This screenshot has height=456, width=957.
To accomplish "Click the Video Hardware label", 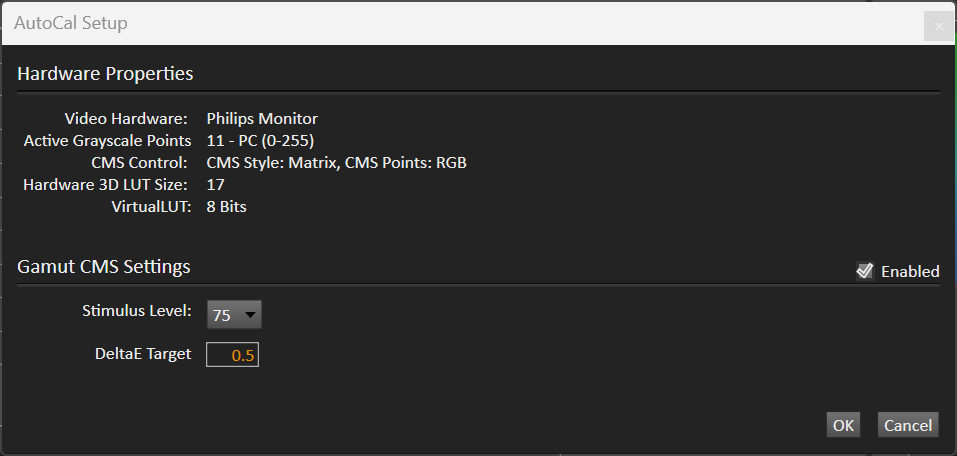I will tap(126, 118).
